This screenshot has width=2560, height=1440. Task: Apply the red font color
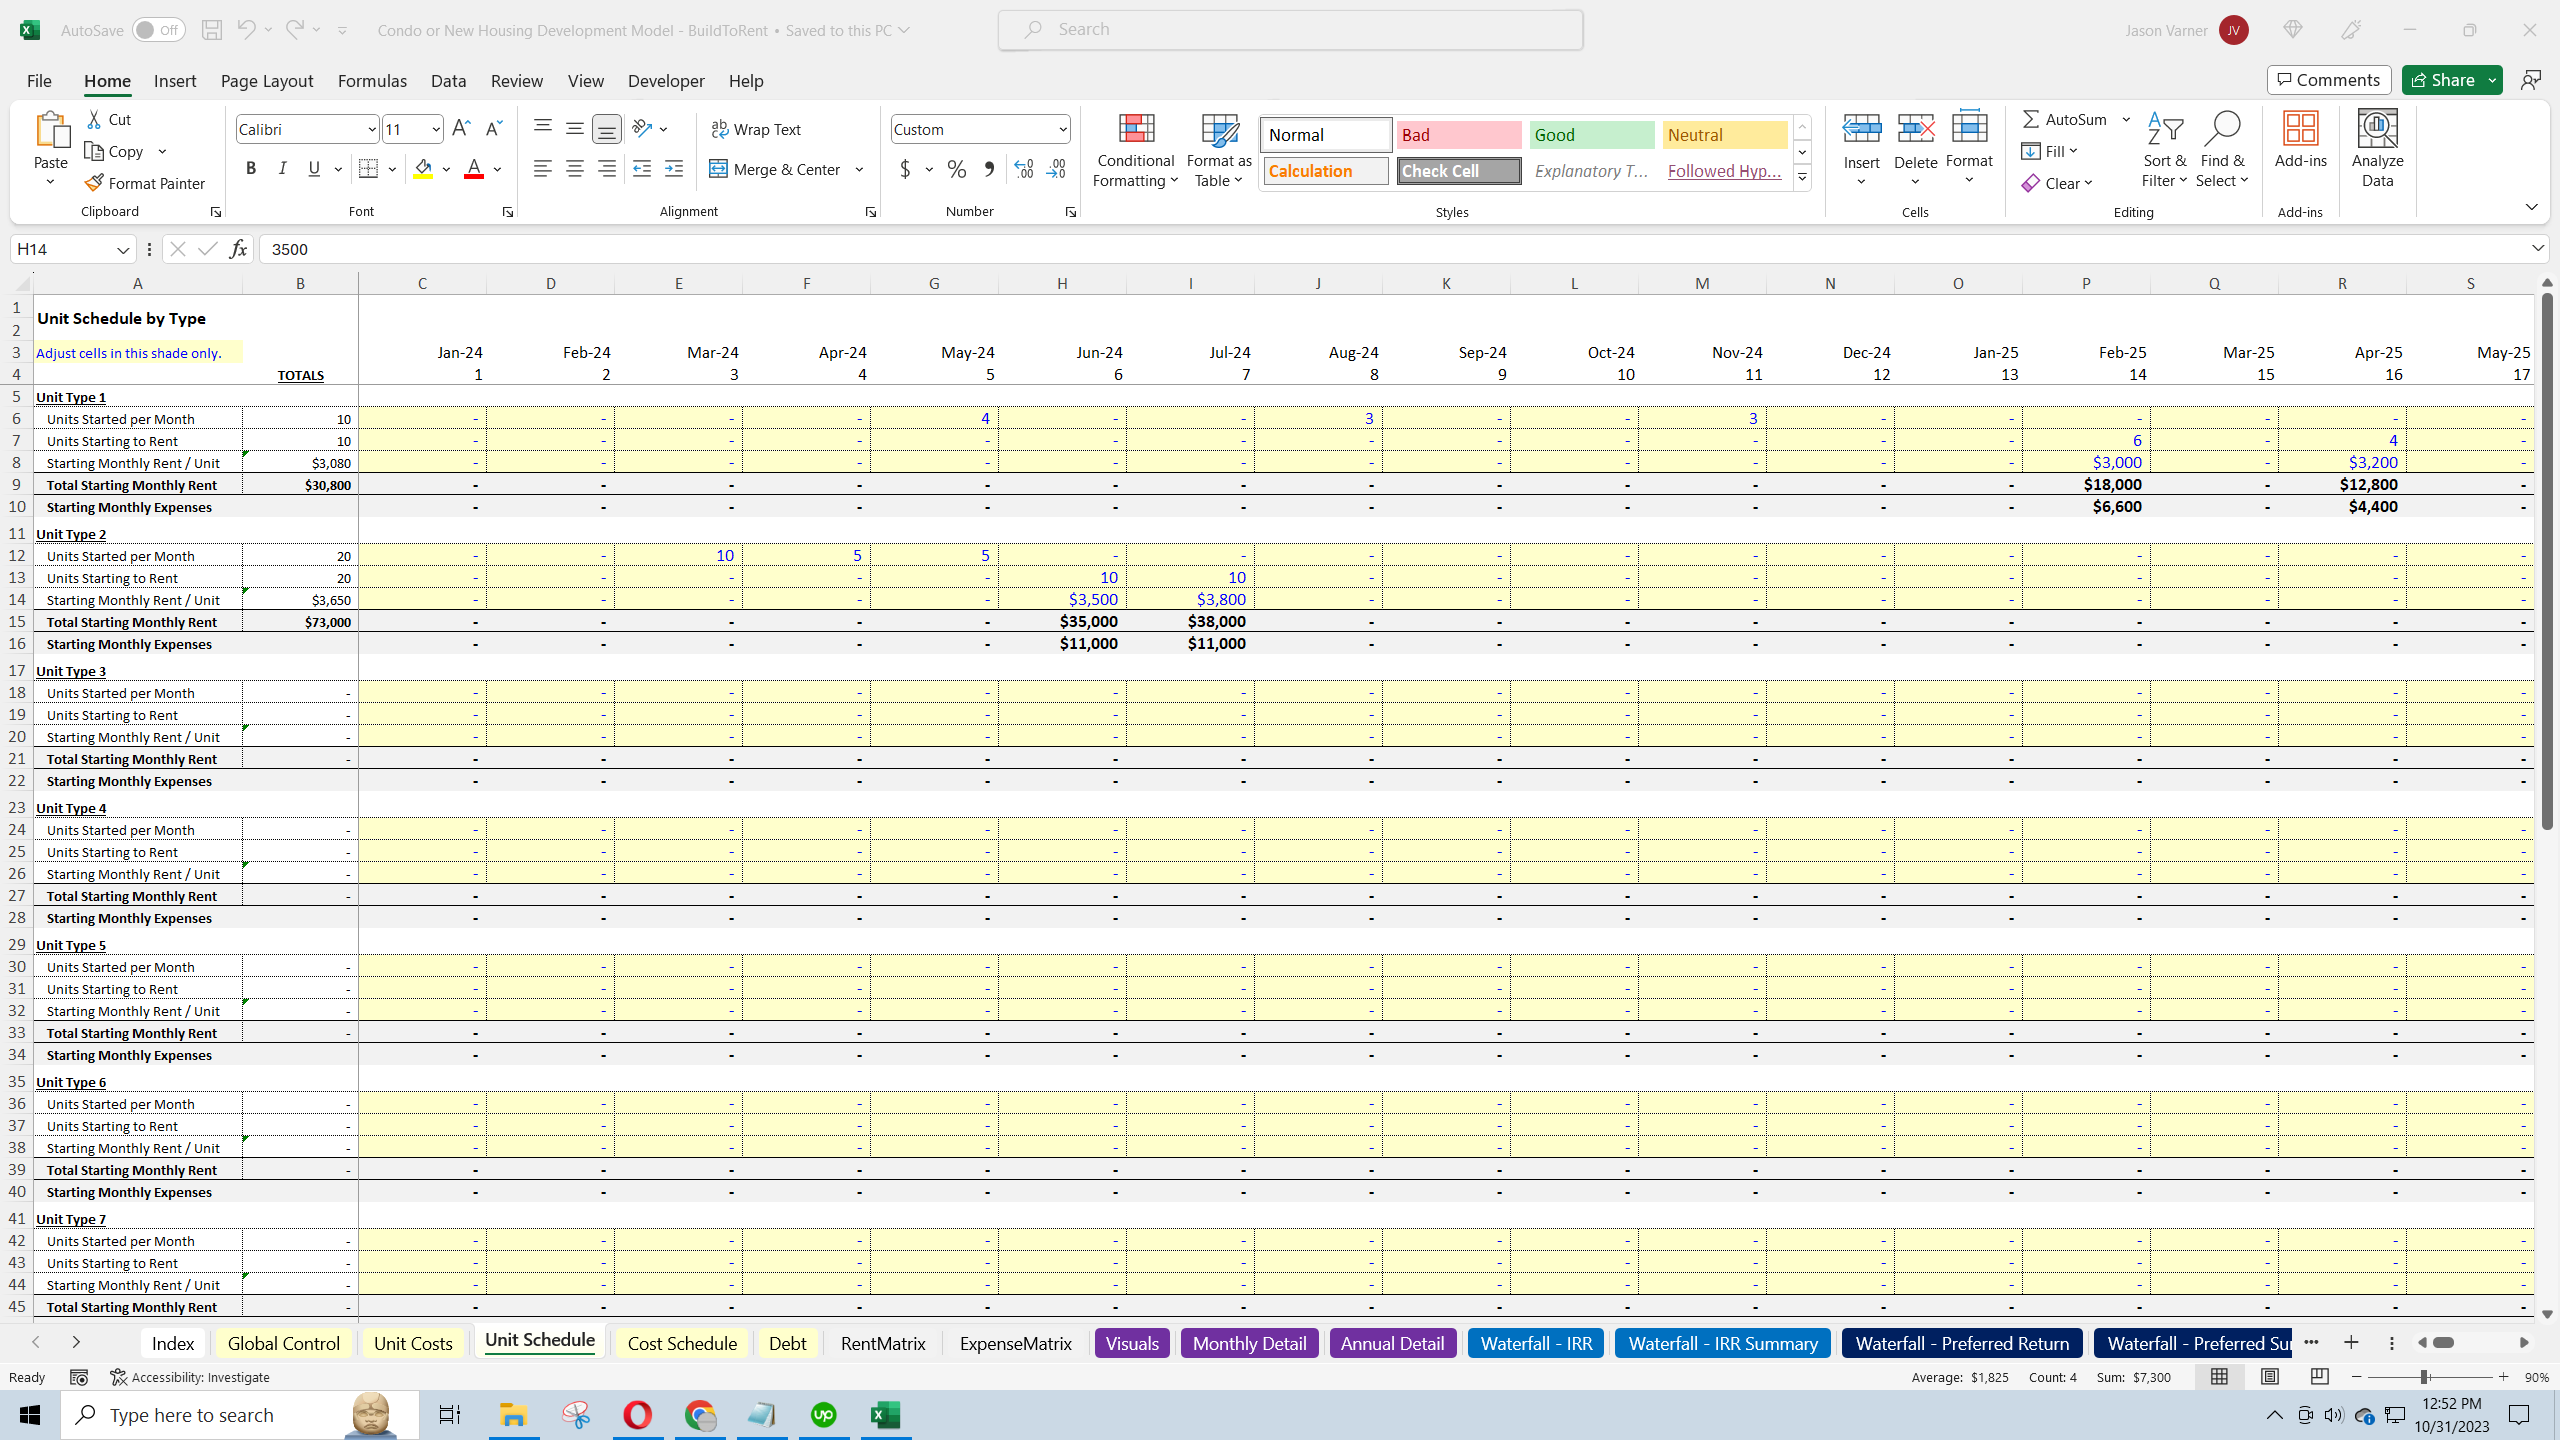pyautogui.click(x=474, y=169)
